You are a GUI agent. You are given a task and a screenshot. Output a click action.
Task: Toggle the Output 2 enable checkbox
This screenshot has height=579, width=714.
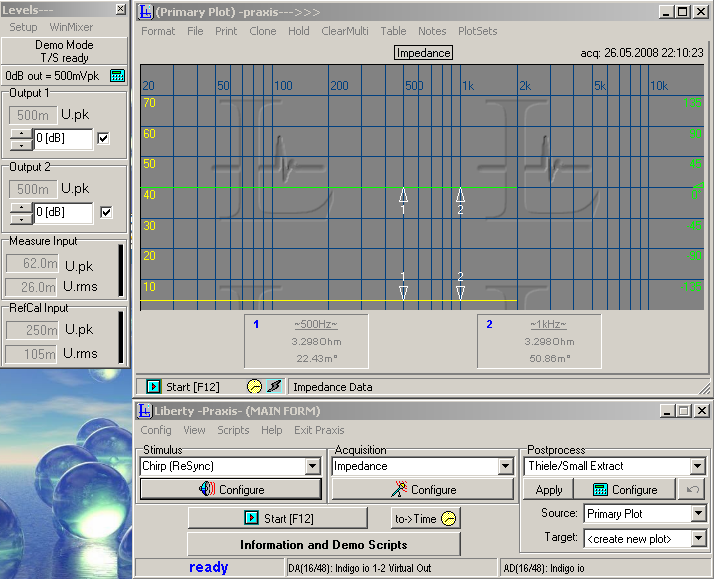point(107,212)
